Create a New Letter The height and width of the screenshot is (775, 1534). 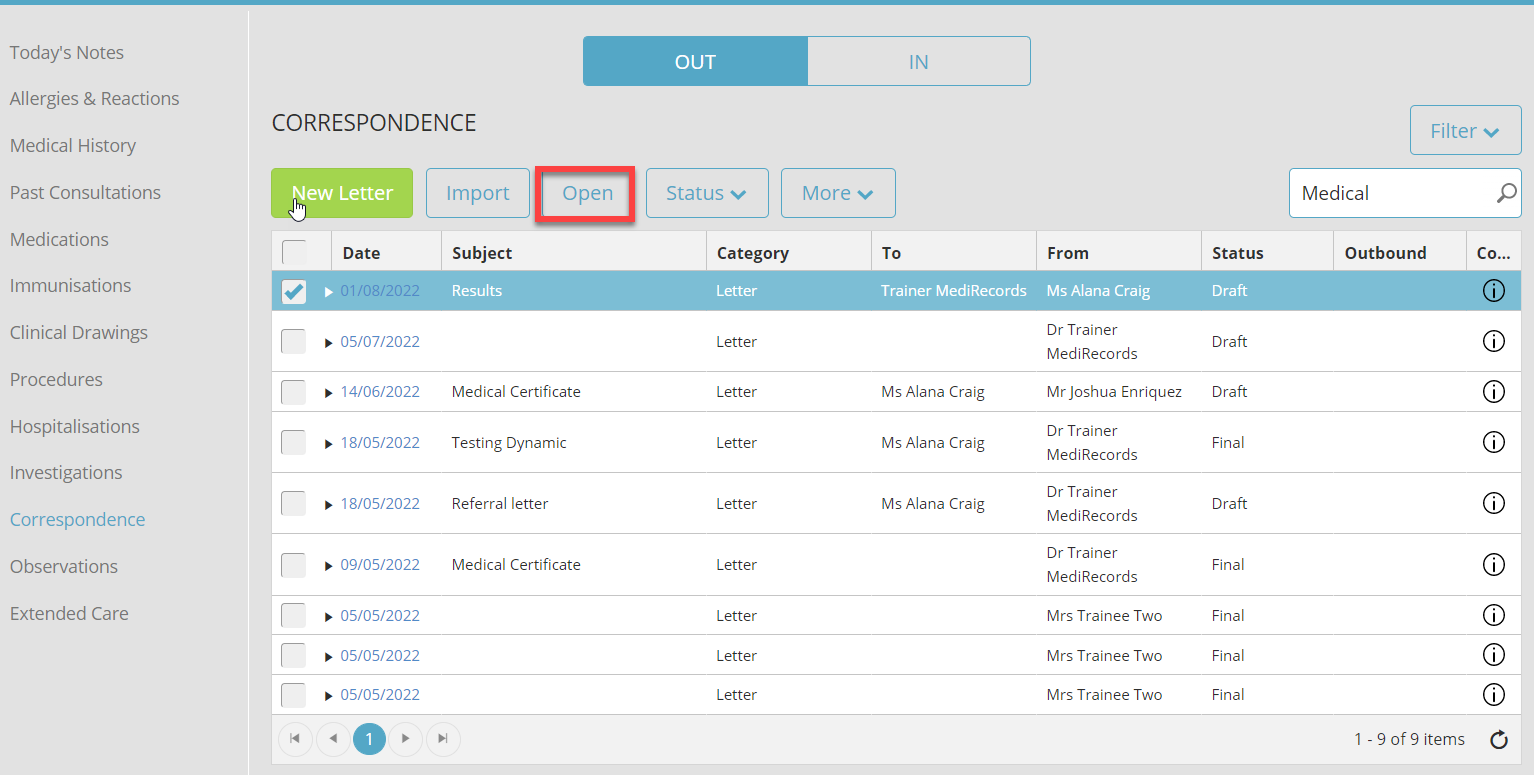tap(342, 193)
